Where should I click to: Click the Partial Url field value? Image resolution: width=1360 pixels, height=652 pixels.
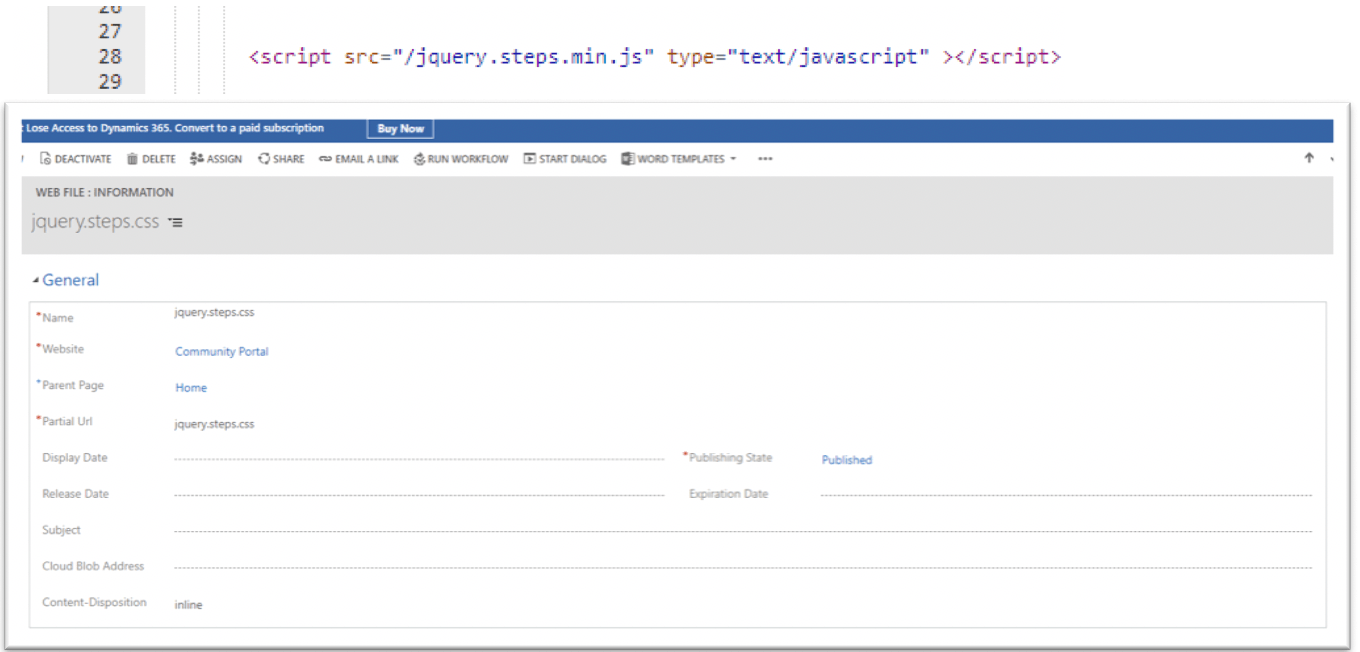click(215, 424)
